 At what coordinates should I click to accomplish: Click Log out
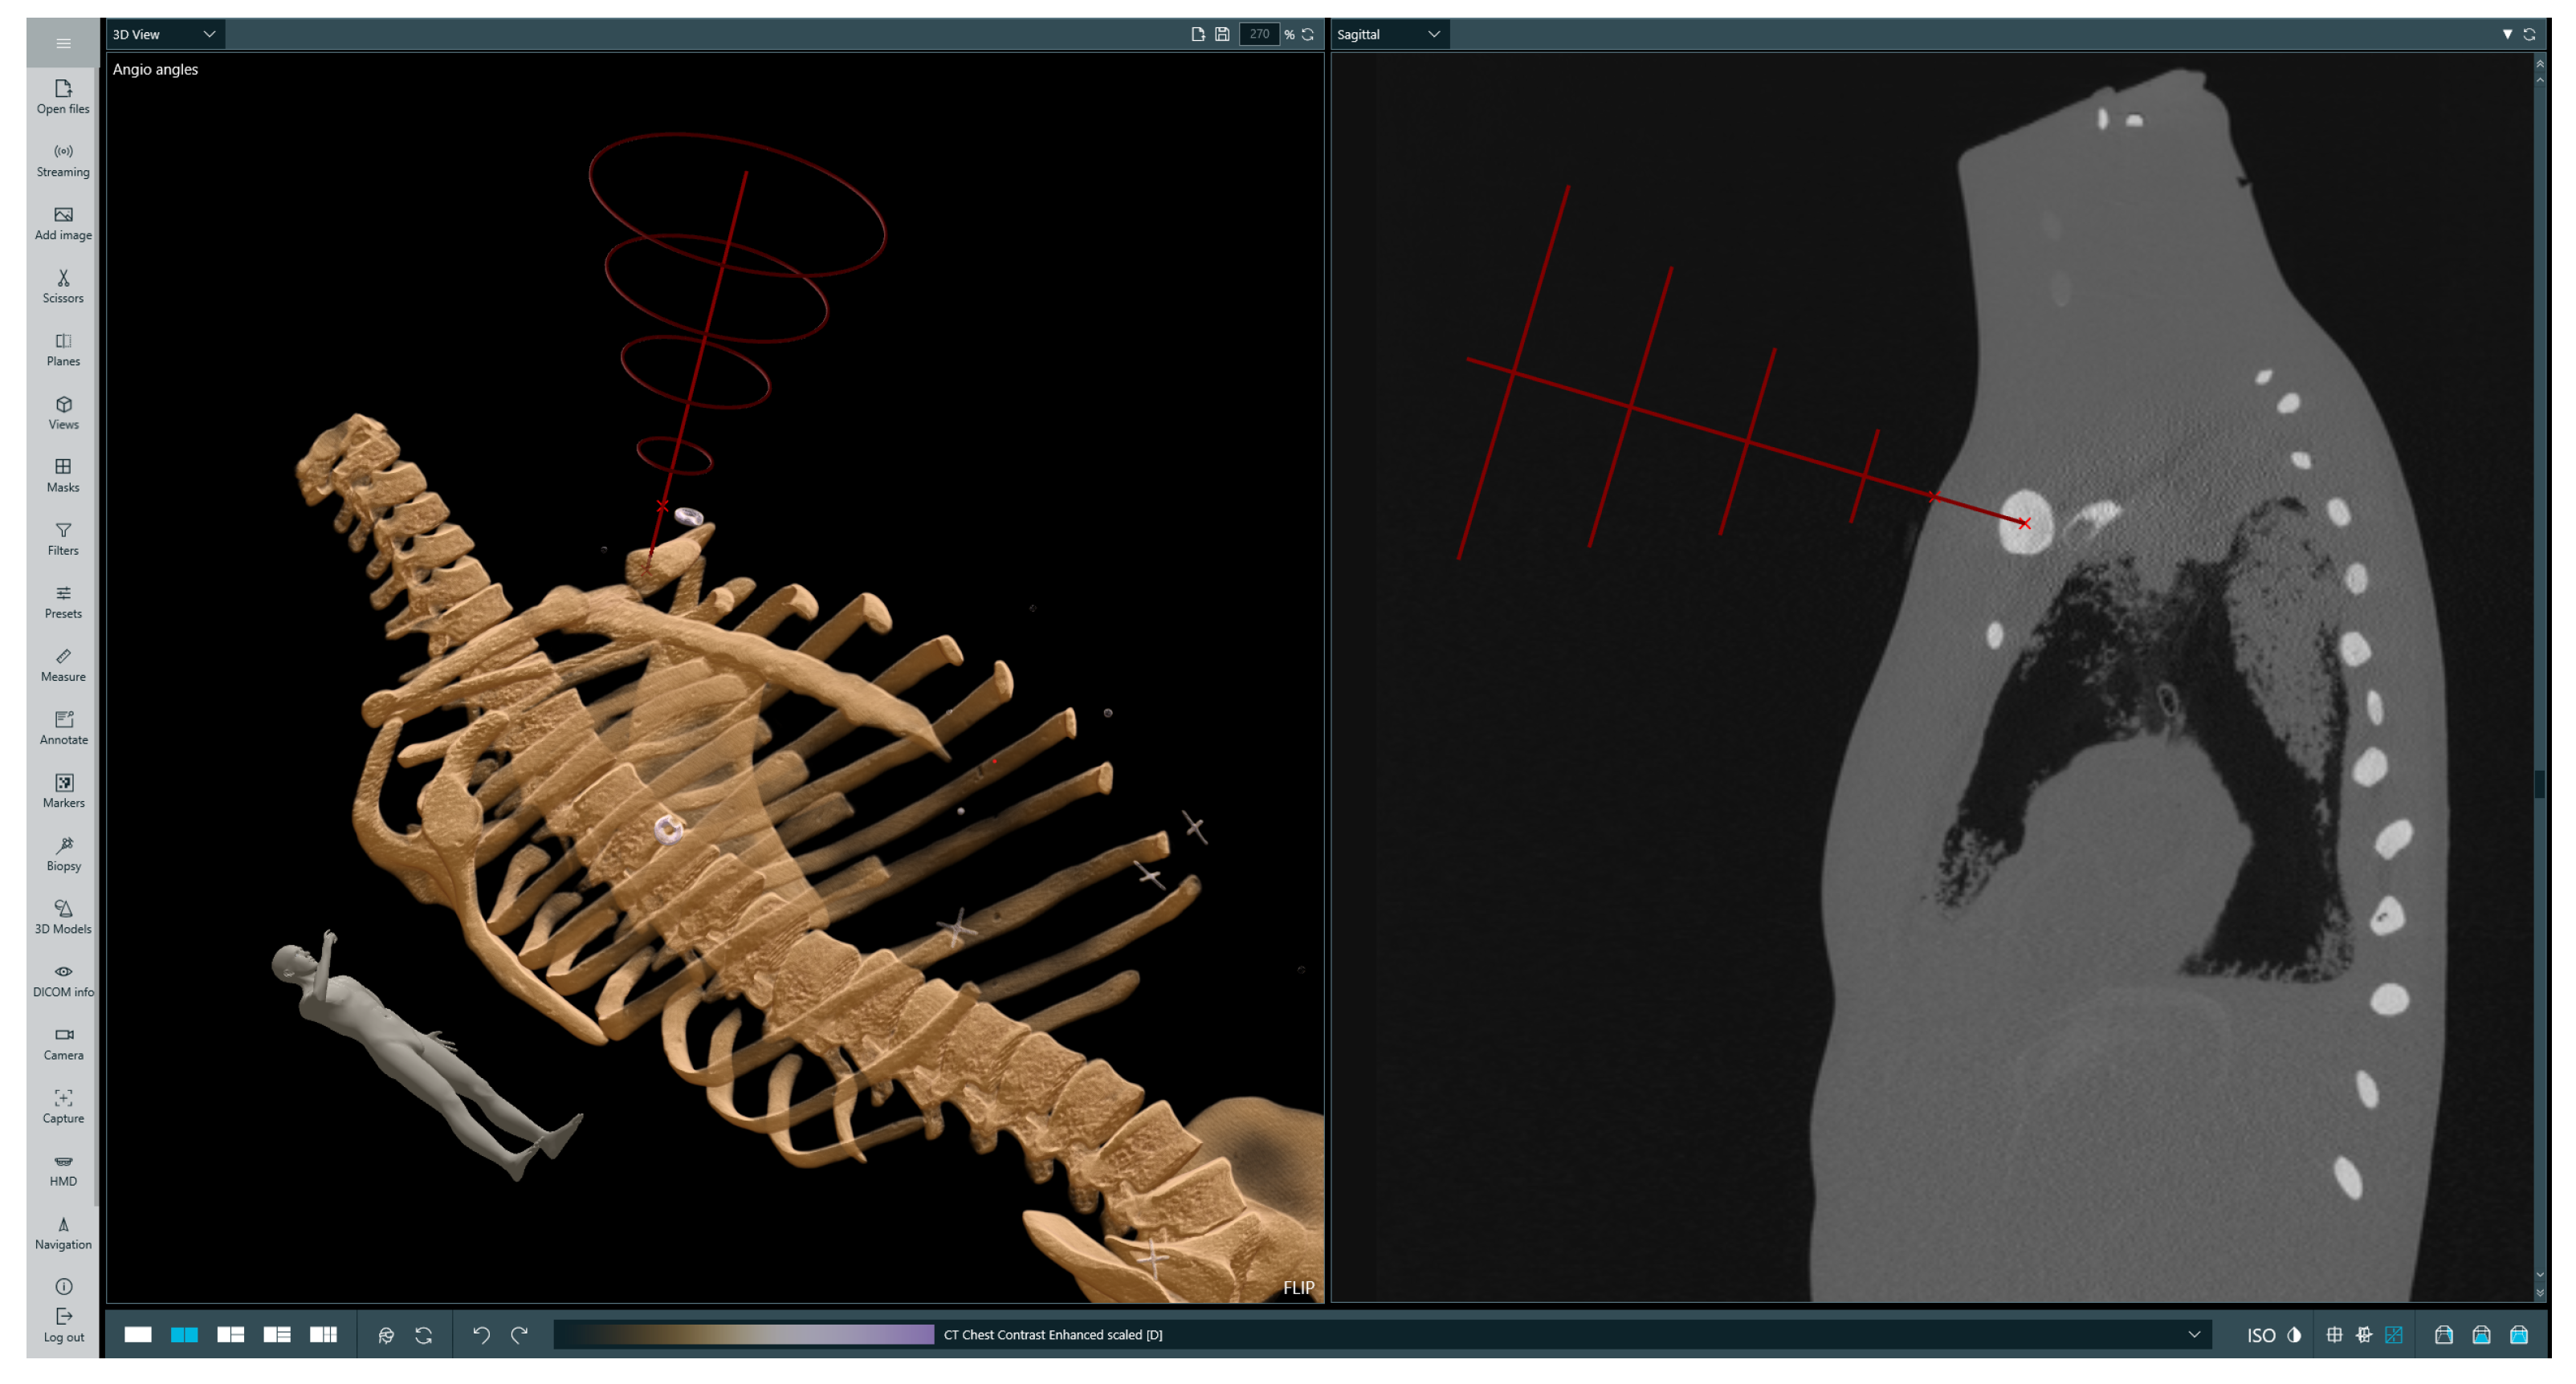pos(63,1324)
